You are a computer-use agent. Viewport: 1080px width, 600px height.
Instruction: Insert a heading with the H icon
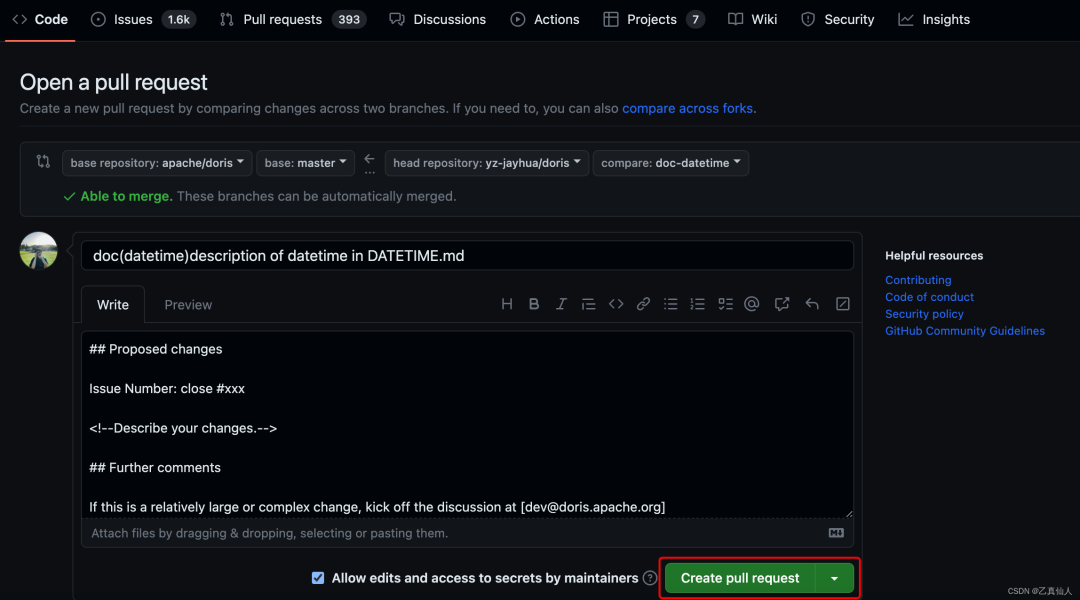tap(506, 304)
